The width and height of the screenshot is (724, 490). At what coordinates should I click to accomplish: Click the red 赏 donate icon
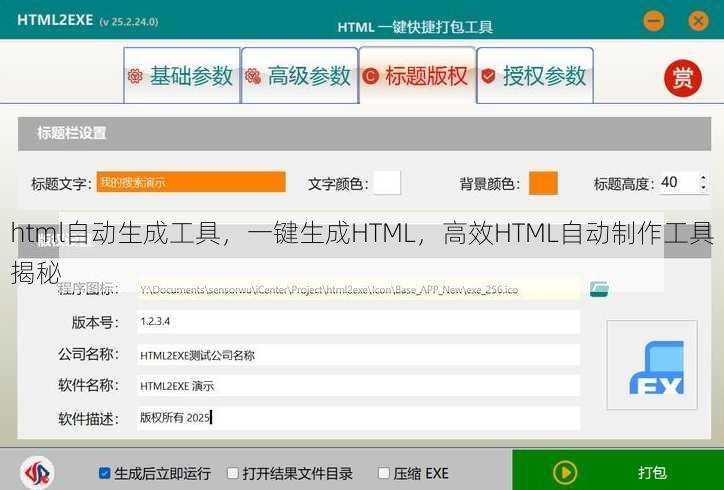click(682, 78)
